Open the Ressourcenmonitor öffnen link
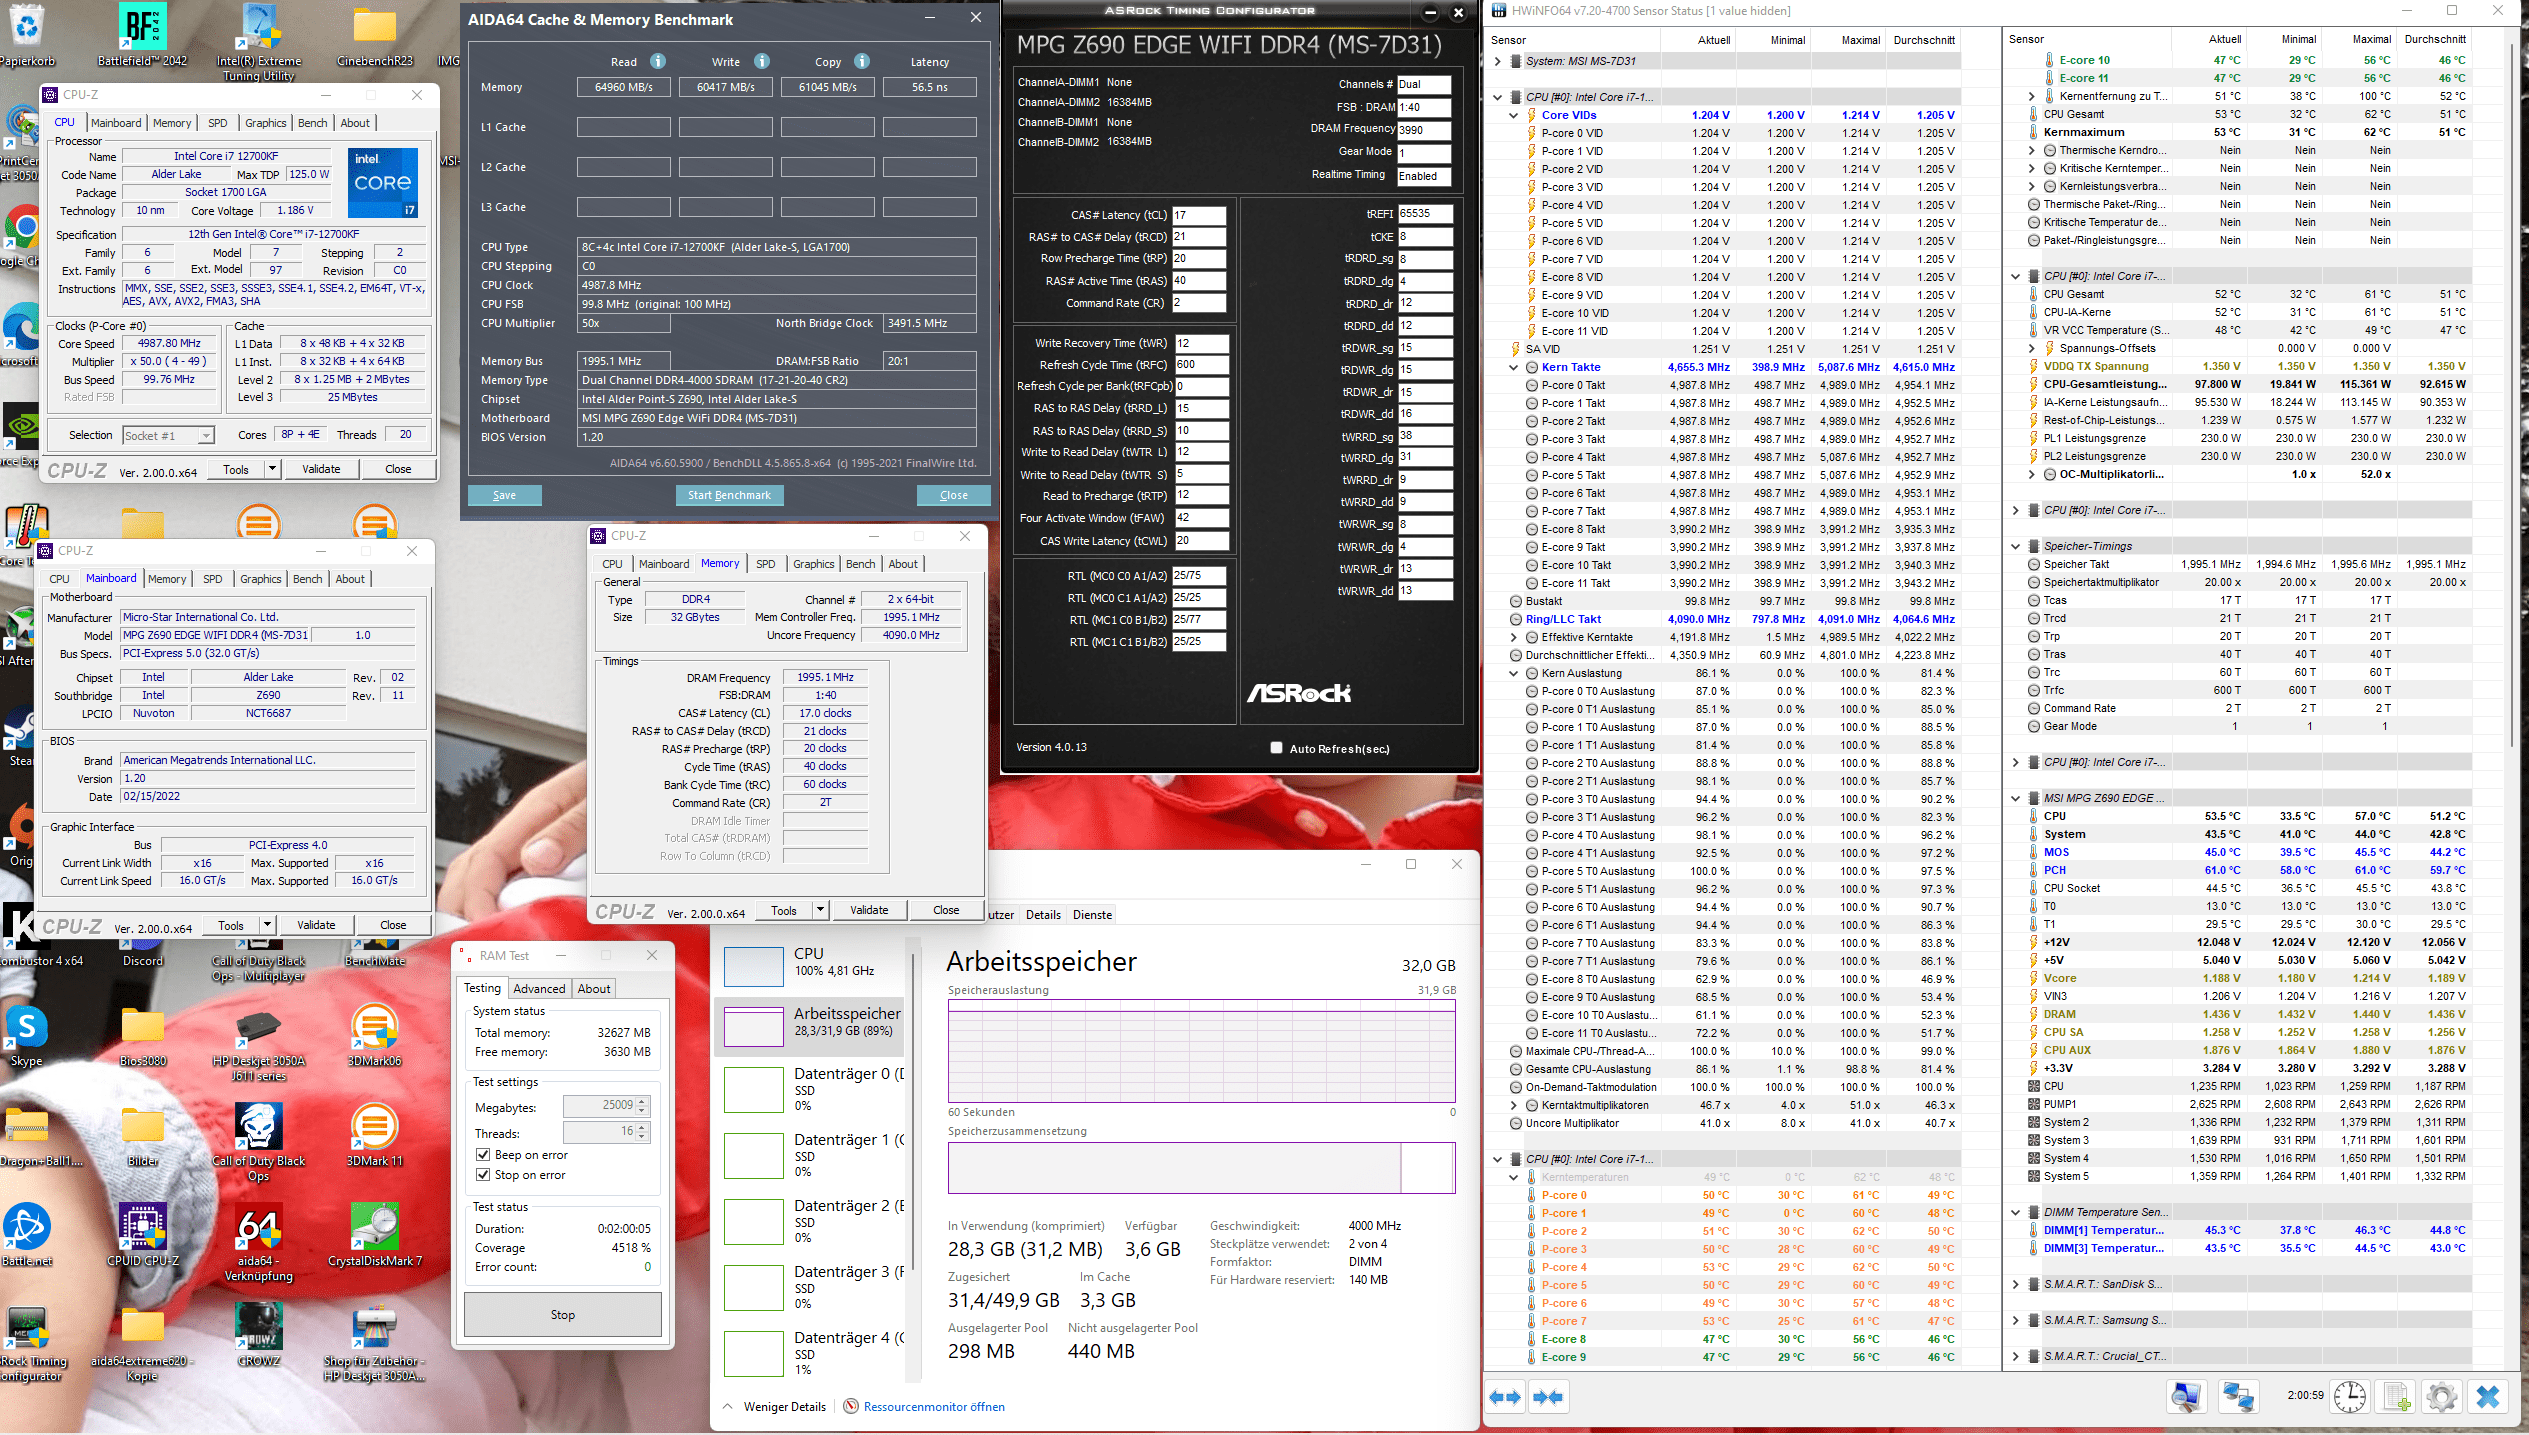 pos(934,1406)
